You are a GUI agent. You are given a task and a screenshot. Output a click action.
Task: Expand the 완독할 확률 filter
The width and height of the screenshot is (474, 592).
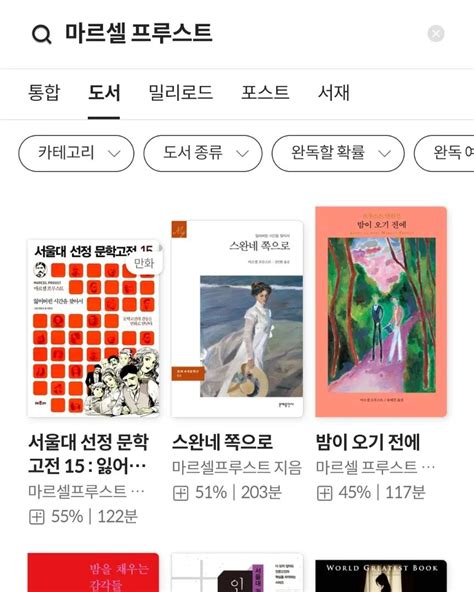point(338,153)
